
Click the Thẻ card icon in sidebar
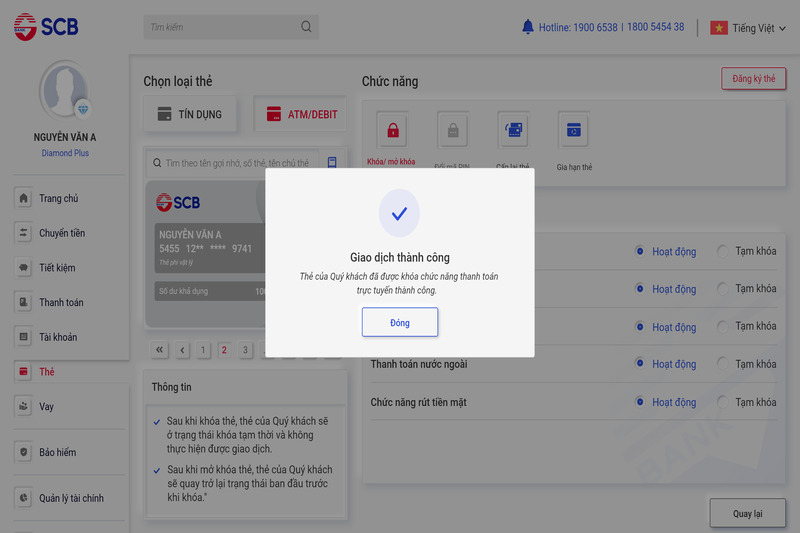(x=23, y=372)
